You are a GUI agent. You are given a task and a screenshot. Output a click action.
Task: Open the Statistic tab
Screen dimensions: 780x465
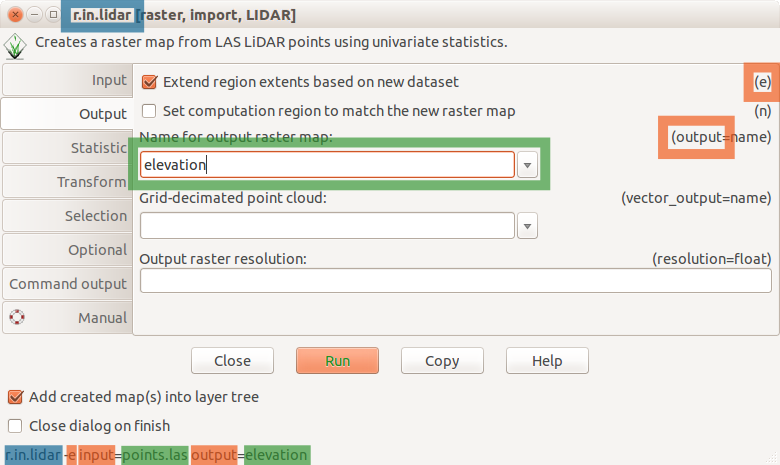68,148
